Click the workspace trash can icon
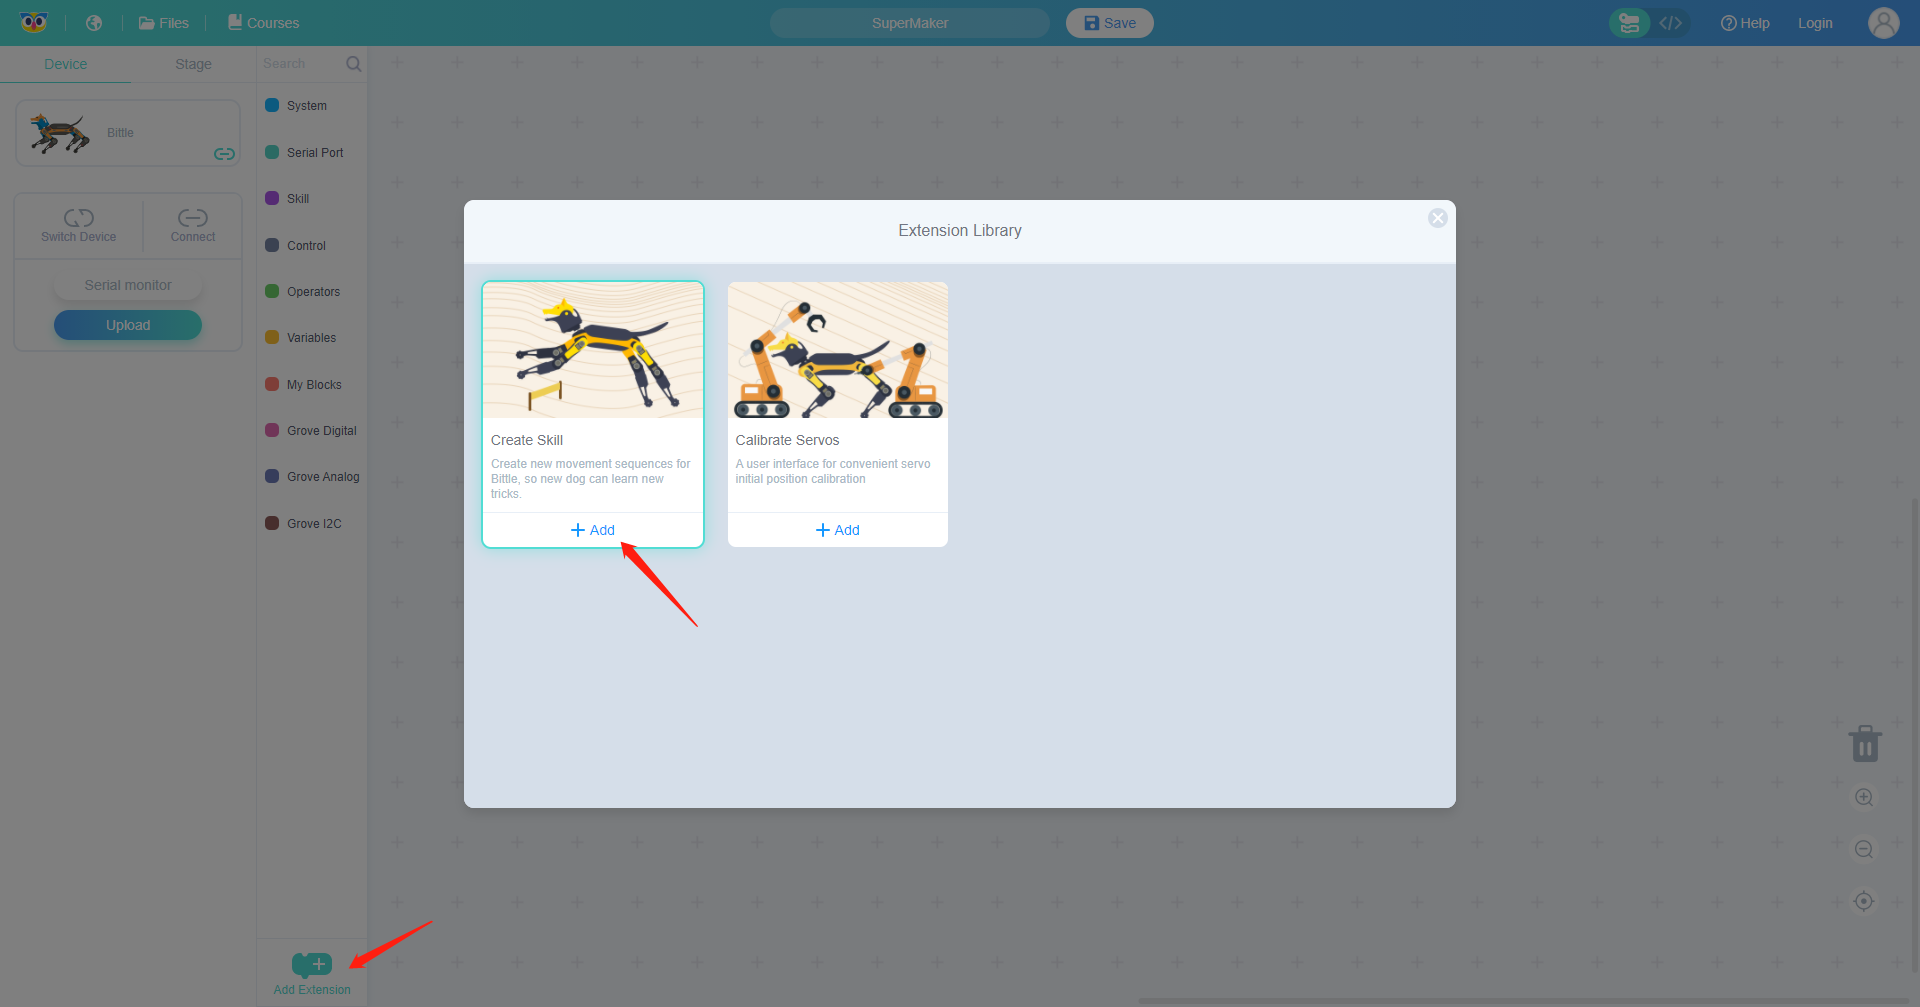 [1865, 744]
